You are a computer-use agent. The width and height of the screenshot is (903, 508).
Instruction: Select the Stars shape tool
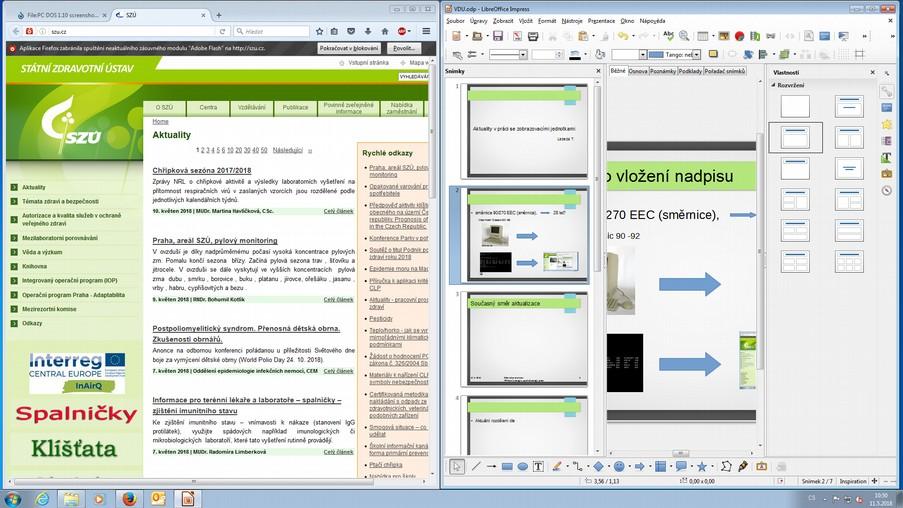click(x=701, y=467)
